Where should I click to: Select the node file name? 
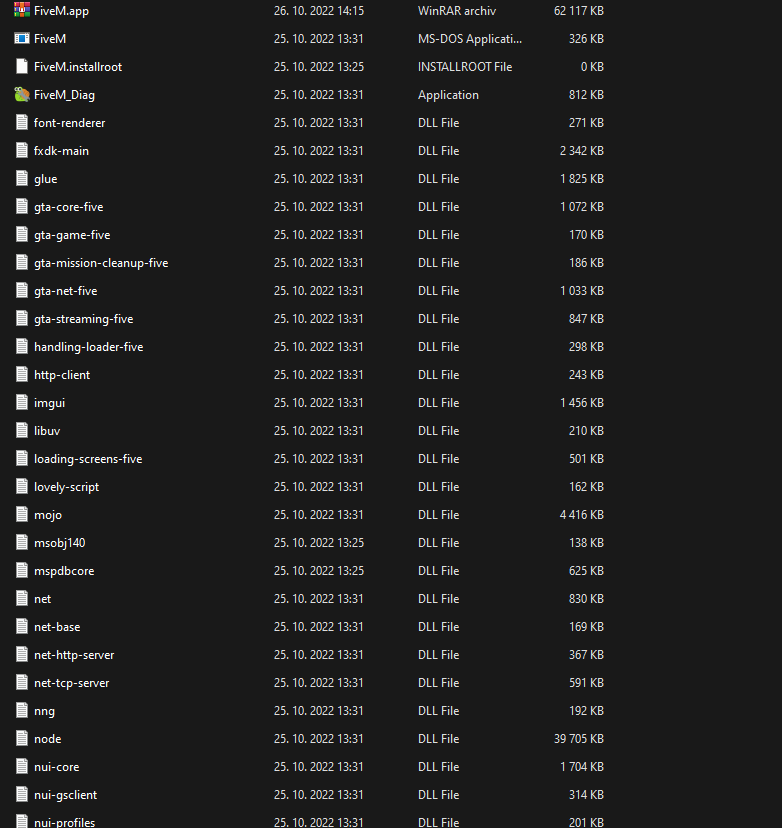point(48,739)
